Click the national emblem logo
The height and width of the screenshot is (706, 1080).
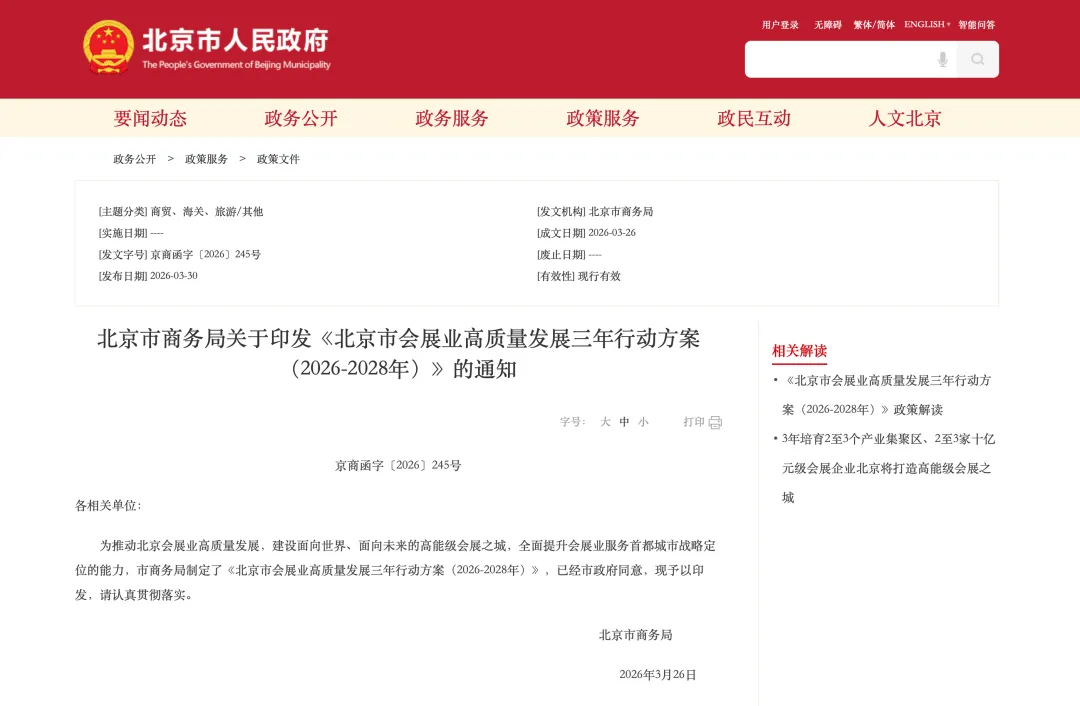tap(108, 47)
